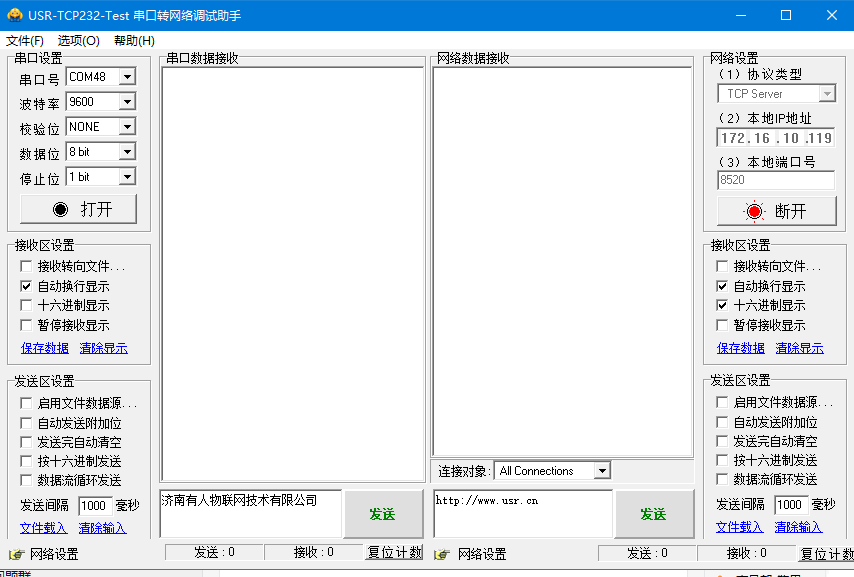Click the hand icon beside left 网络设置
Screen dimensions: 854x577
(x=17, y=554)
